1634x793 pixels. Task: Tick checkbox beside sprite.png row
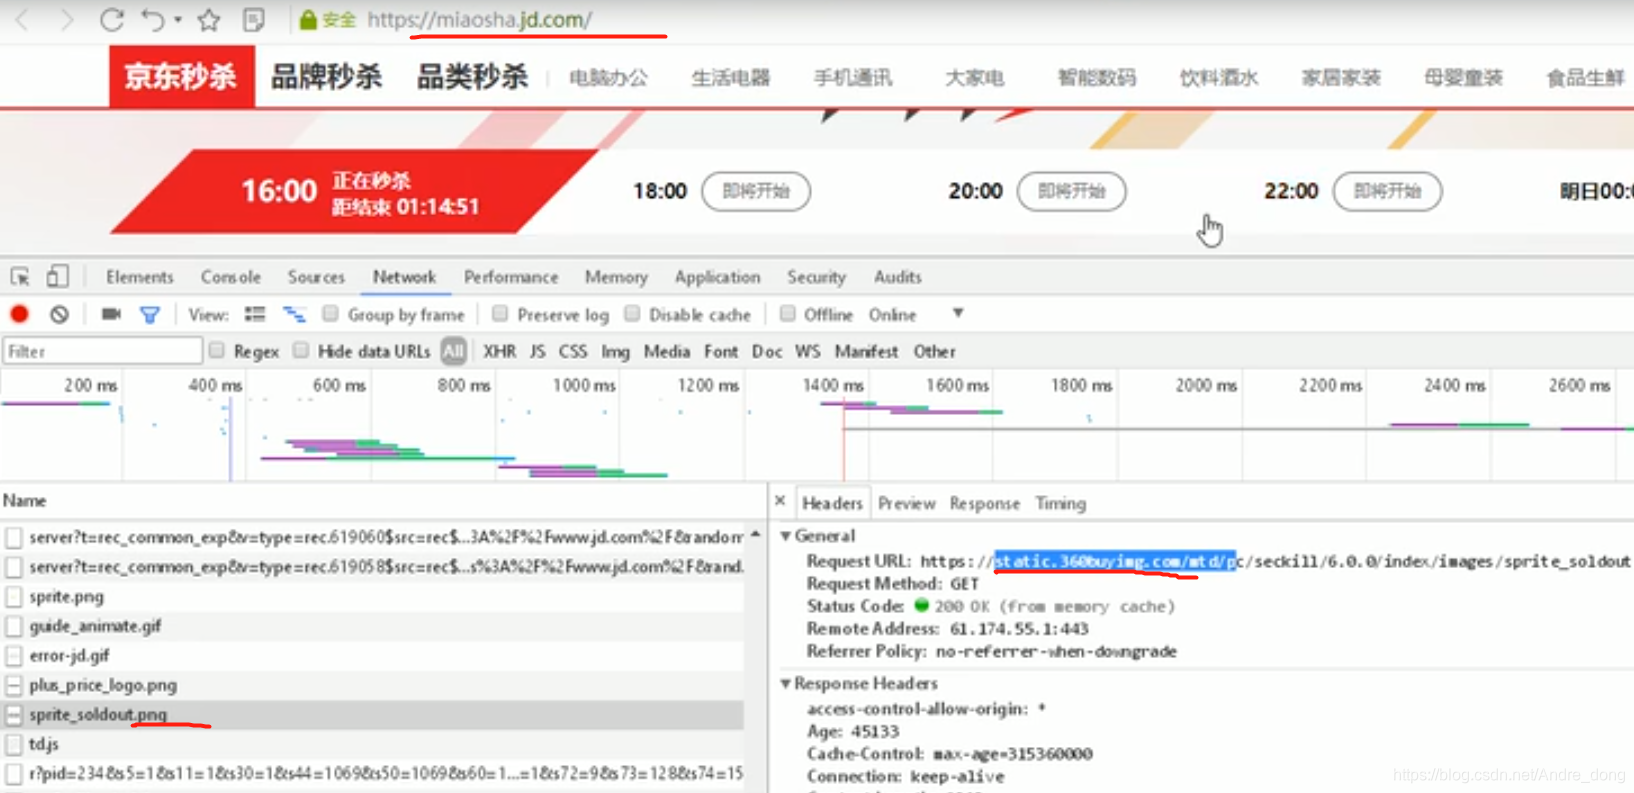click(x=14, y=596)
